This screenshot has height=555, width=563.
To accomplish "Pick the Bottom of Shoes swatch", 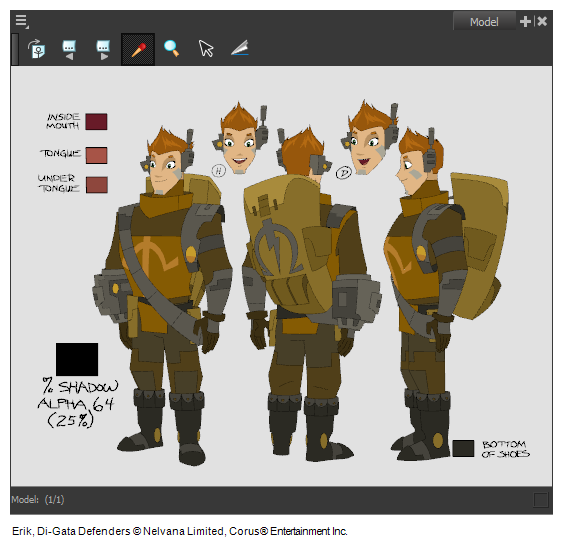I will [463, 448].
